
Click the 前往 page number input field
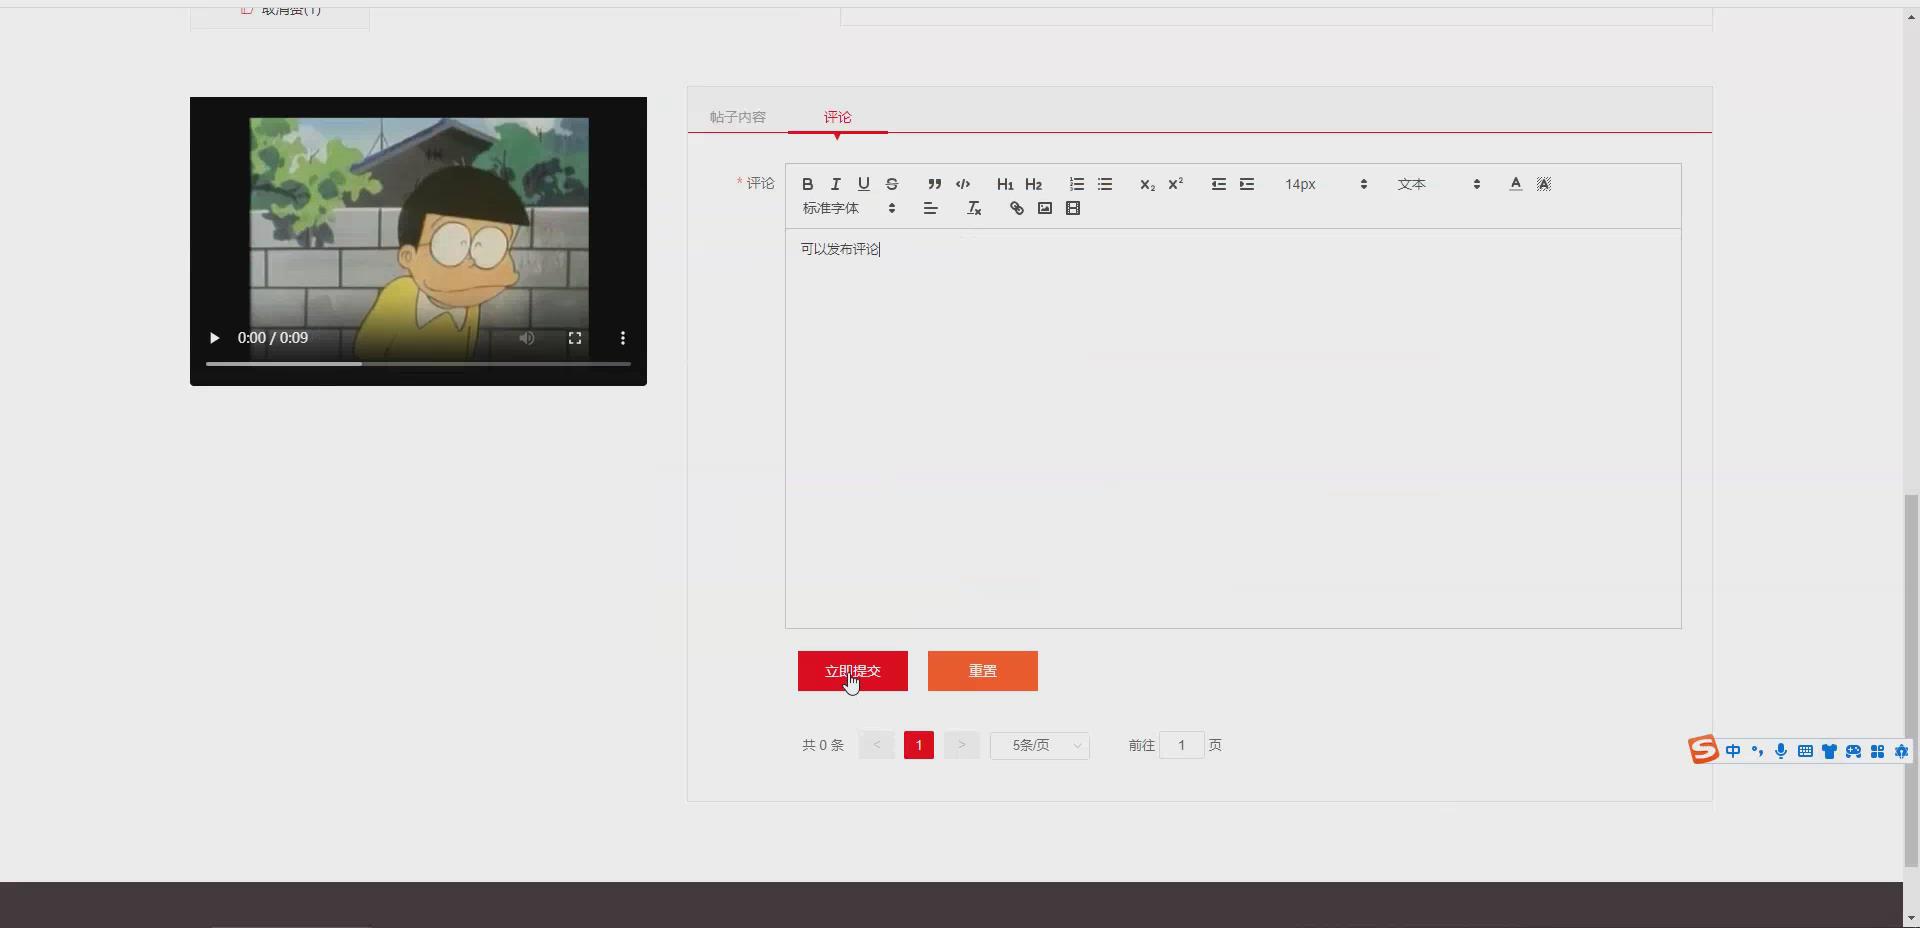(1182, 745)
